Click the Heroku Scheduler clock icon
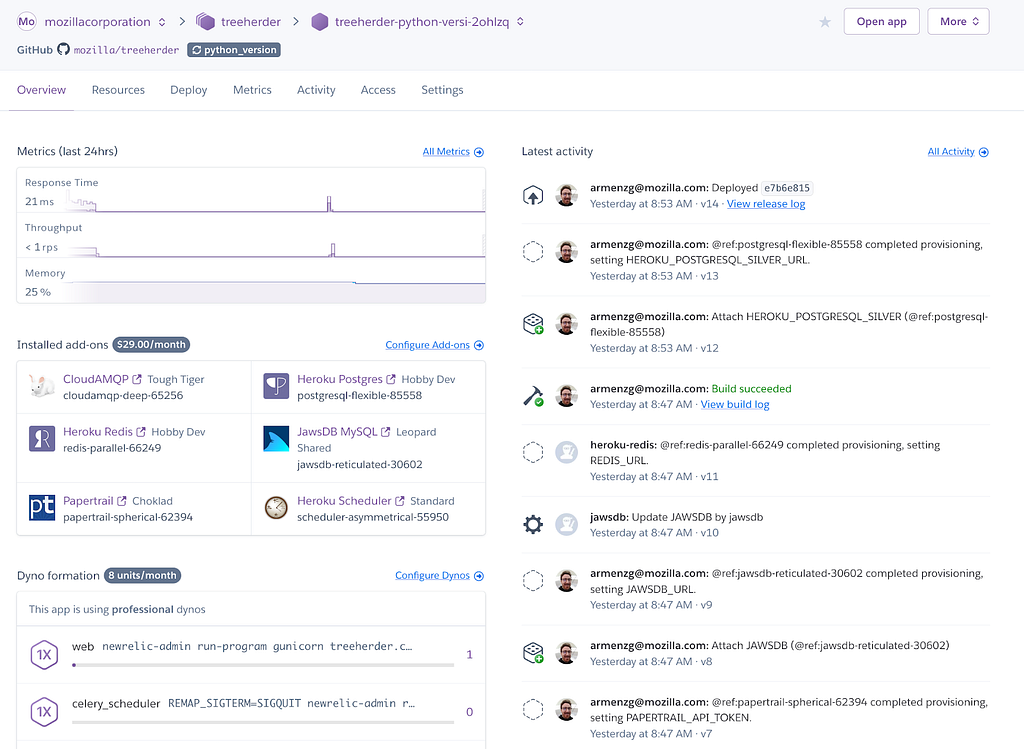 click(x=276, y=507)
